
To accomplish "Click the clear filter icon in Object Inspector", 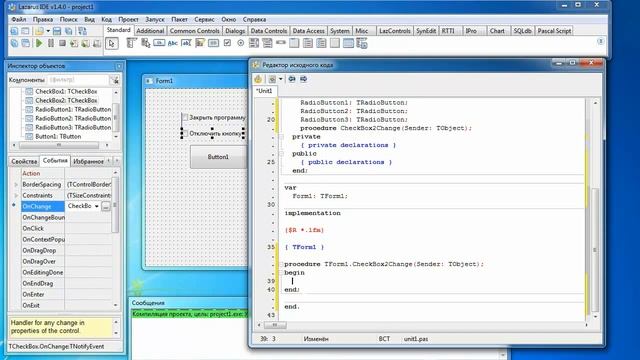I will pyautogui.click(x=115, y=80).
